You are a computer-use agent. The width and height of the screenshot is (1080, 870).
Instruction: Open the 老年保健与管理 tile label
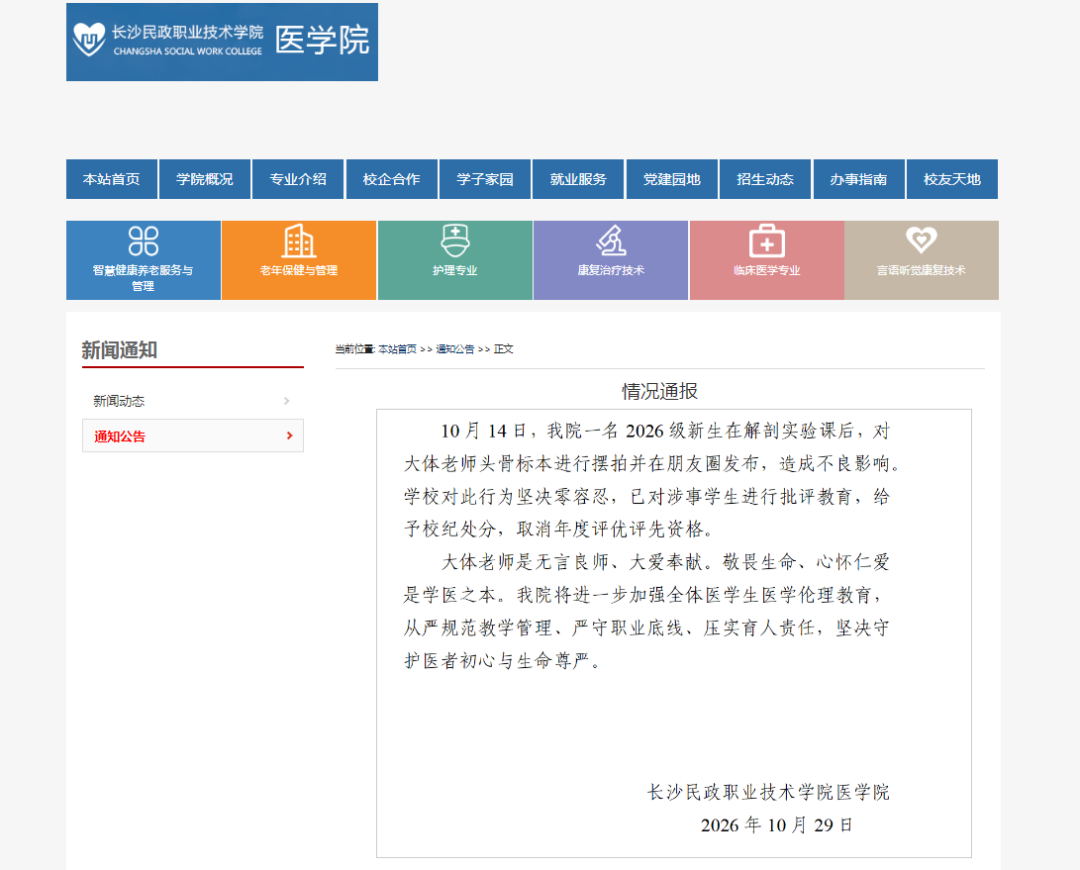(299, 270)
